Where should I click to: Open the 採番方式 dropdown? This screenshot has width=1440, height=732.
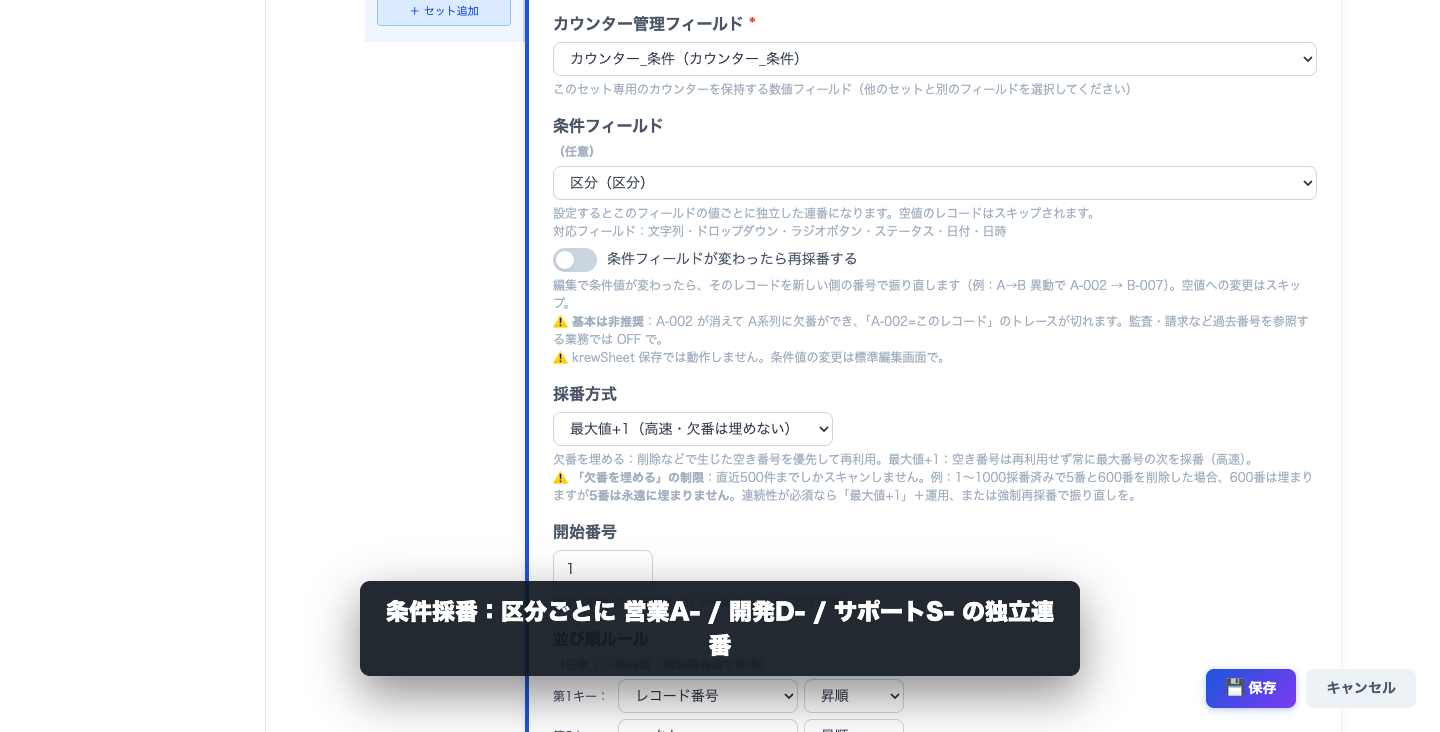(x=692, y=429)
